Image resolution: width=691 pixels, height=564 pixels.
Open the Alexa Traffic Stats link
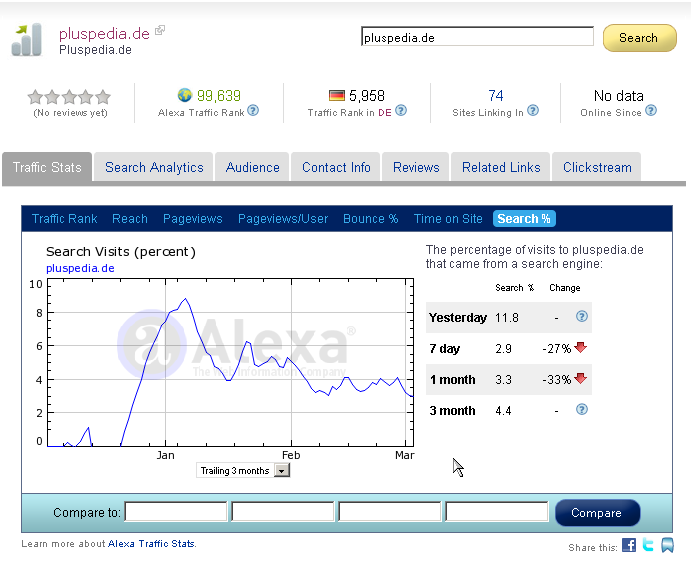click(151, 544)
